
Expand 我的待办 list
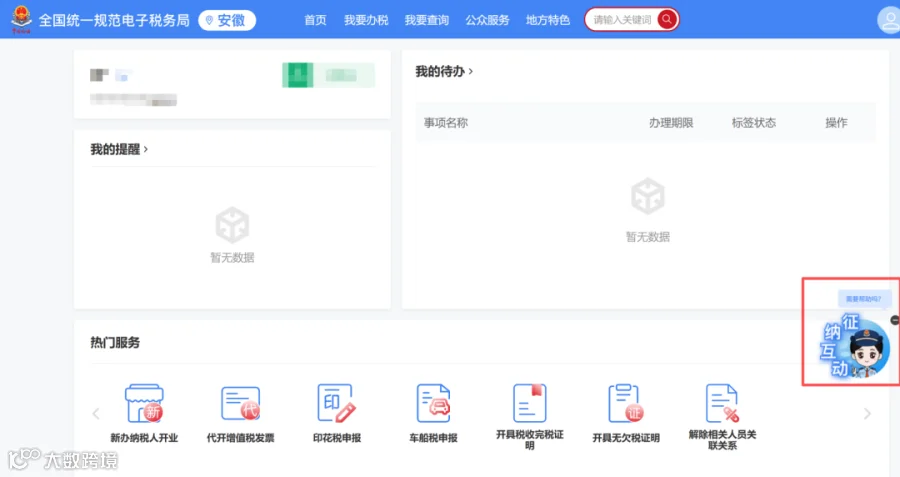point(444,71)
